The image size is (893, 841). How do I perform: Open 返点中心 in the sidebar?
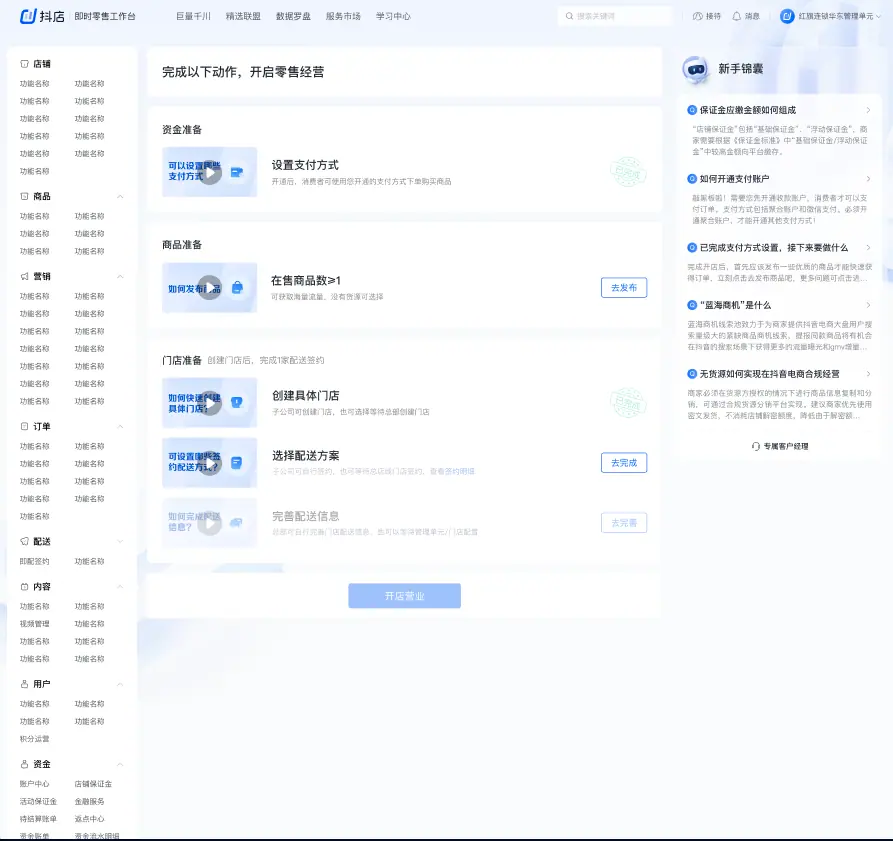pos(89,819)
